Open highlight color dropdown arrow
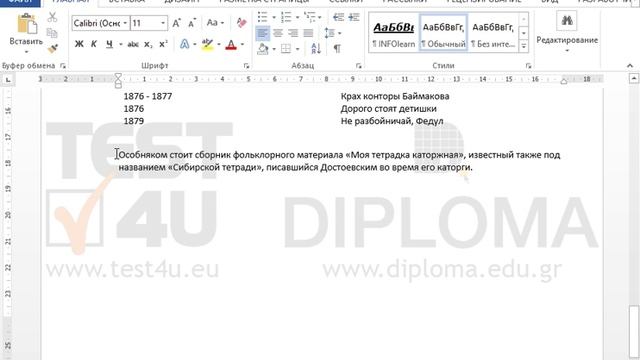Image resolution: width=640 pixels, height=360 pixels. pos(219,44)
